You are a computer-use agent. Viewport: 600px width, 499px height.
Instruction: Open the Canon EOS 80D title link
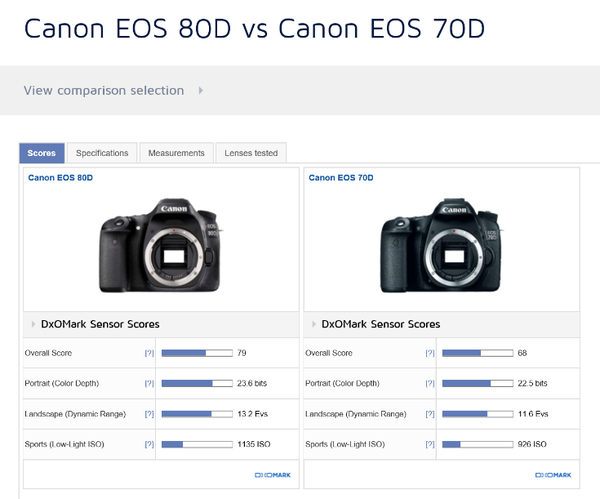(x=60, y=178)
